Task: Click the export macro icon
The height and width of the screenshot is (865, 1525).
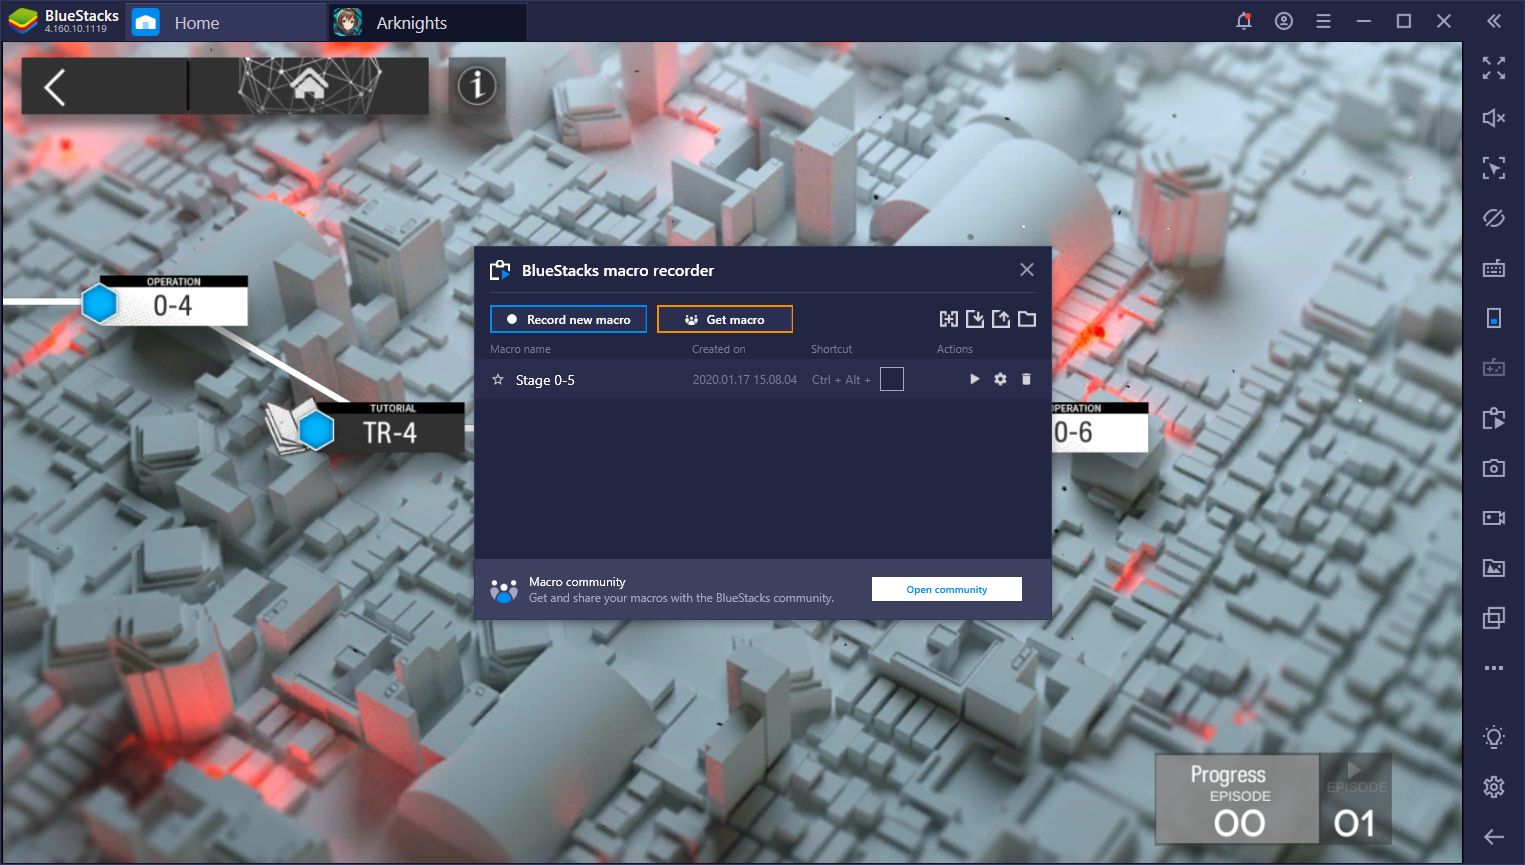Action: click(1001, 319)
